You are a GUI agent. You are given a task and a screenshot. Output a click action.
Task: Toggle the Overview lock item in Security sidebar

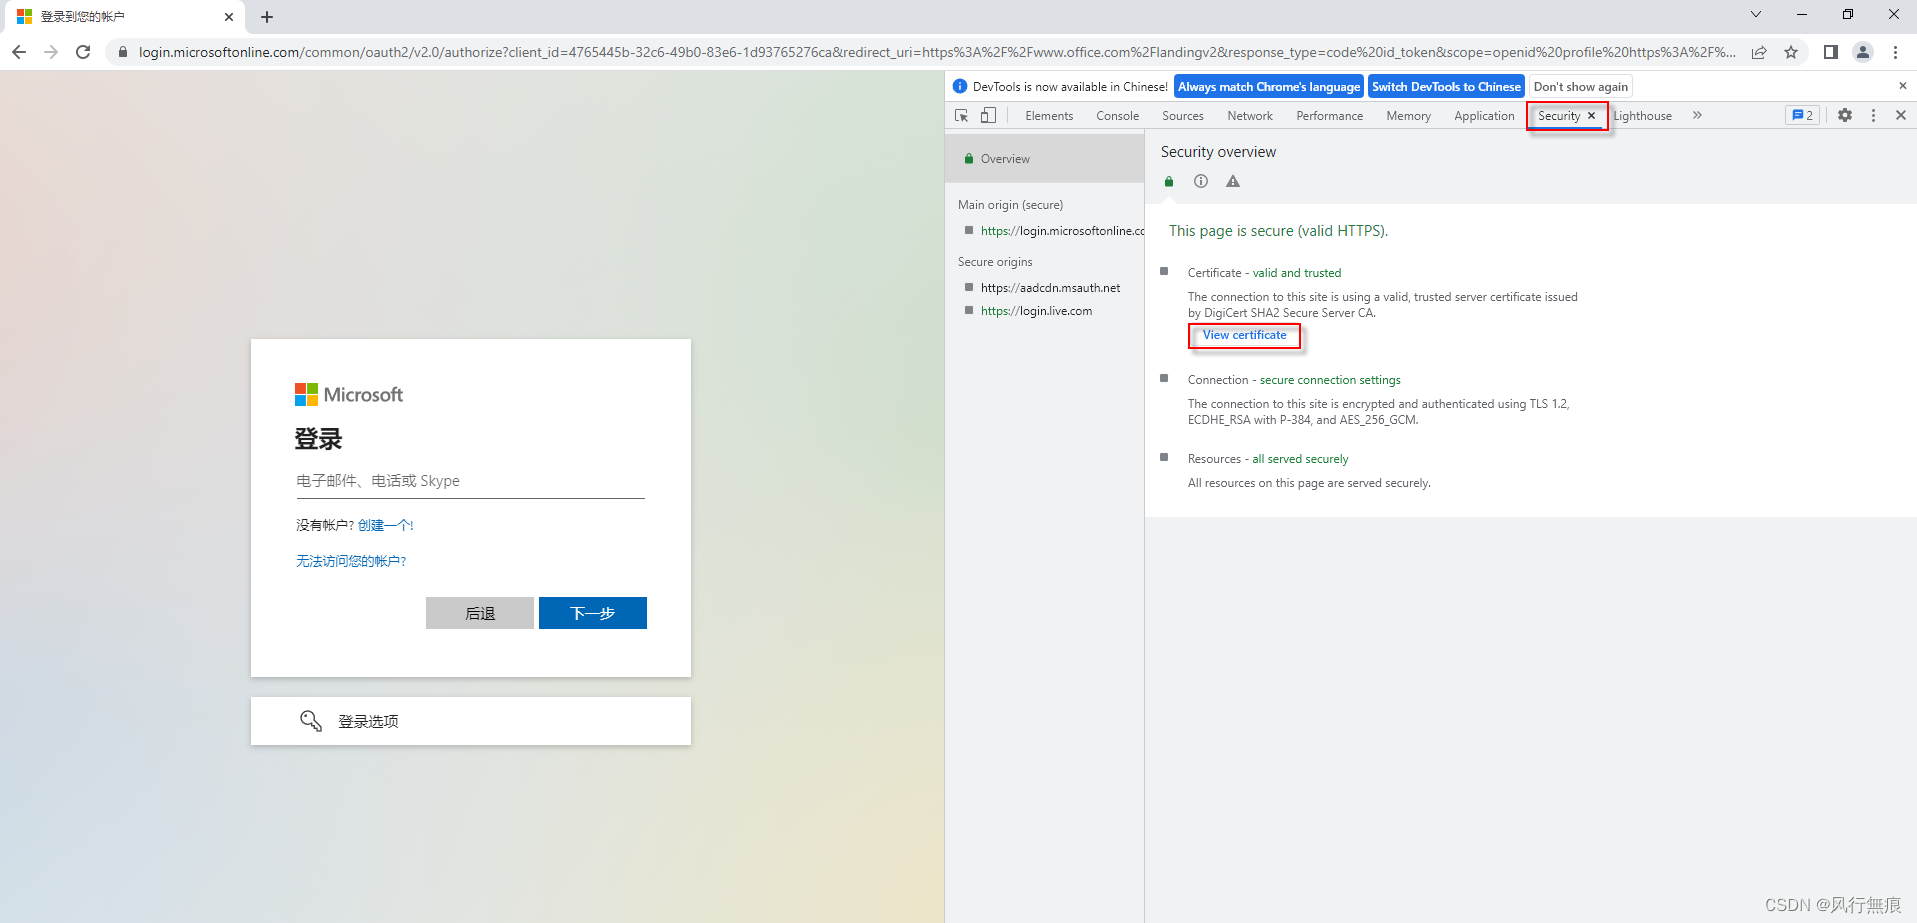point(1003,158)
